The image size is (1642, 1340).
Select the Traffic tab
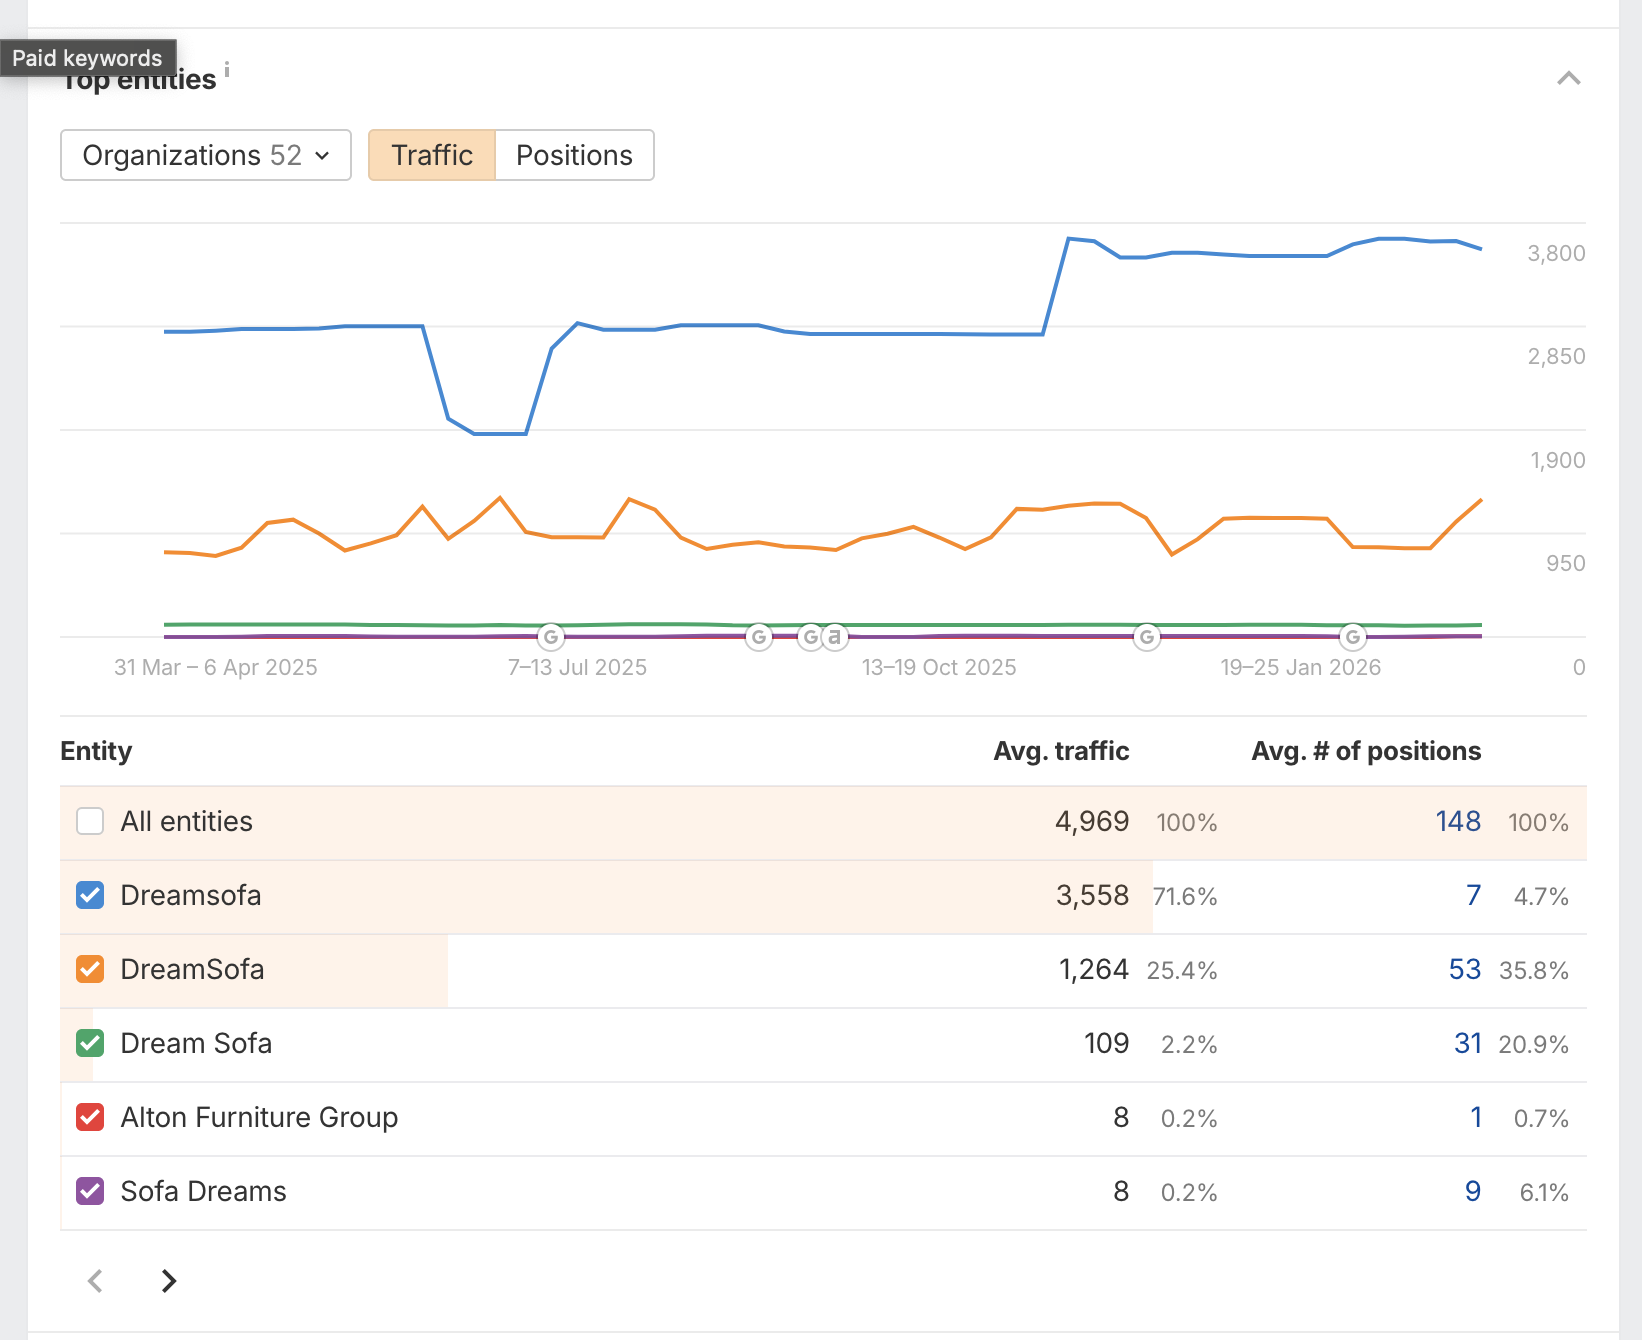coord(431,155)
